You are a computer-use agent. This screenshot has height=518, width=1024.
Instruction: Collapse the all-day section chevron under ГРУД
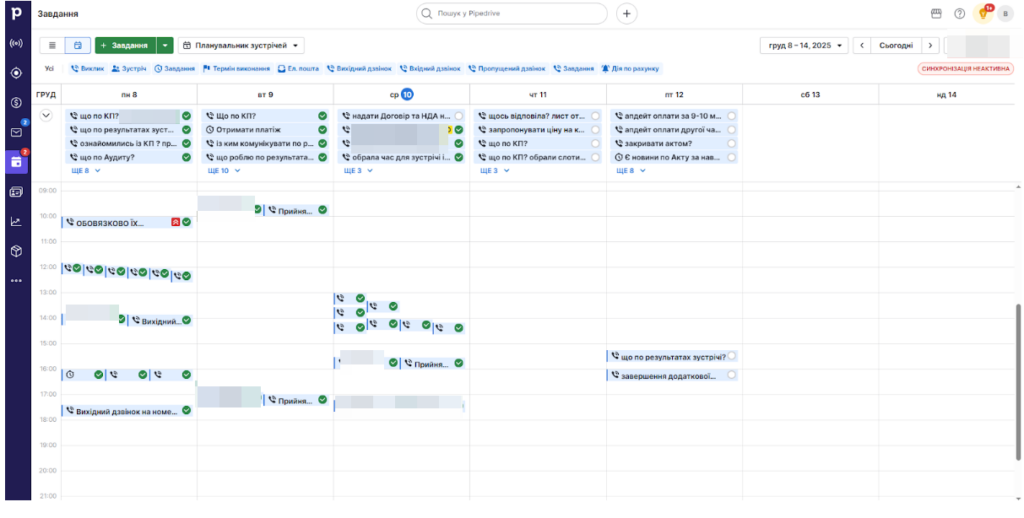click(x=46, y=116)
